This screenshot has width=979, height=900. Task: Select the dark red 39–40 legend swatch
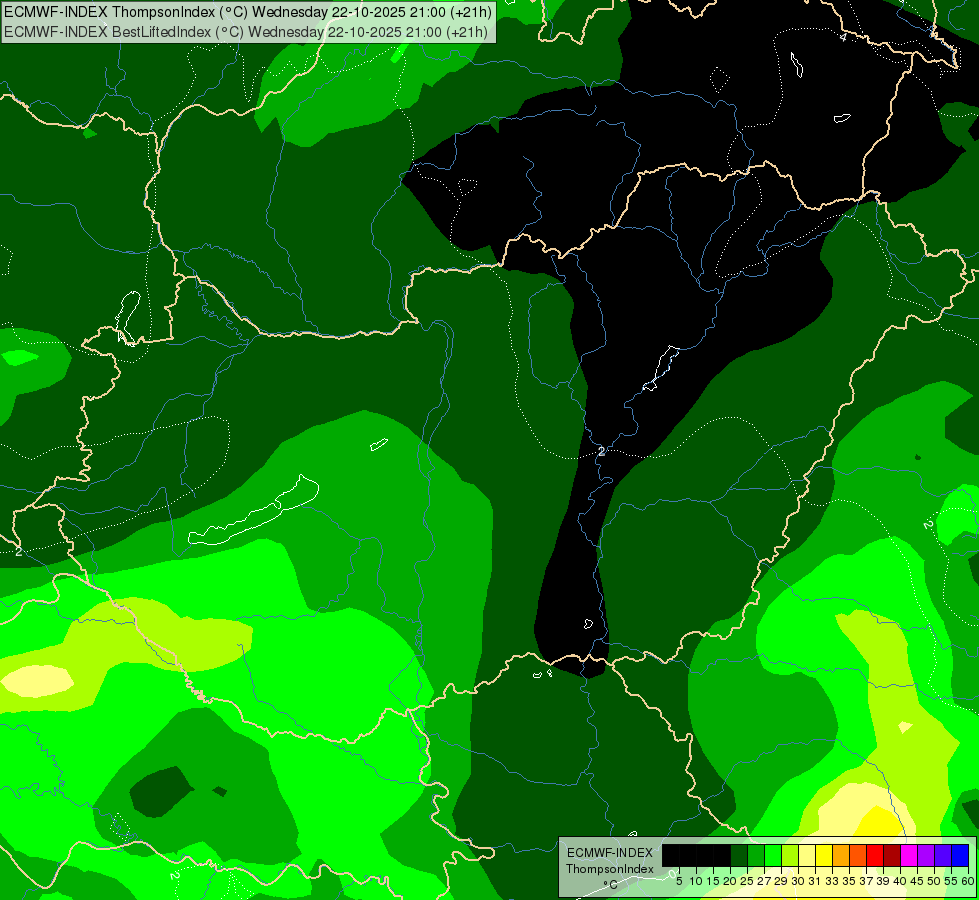tap(892, 855)
